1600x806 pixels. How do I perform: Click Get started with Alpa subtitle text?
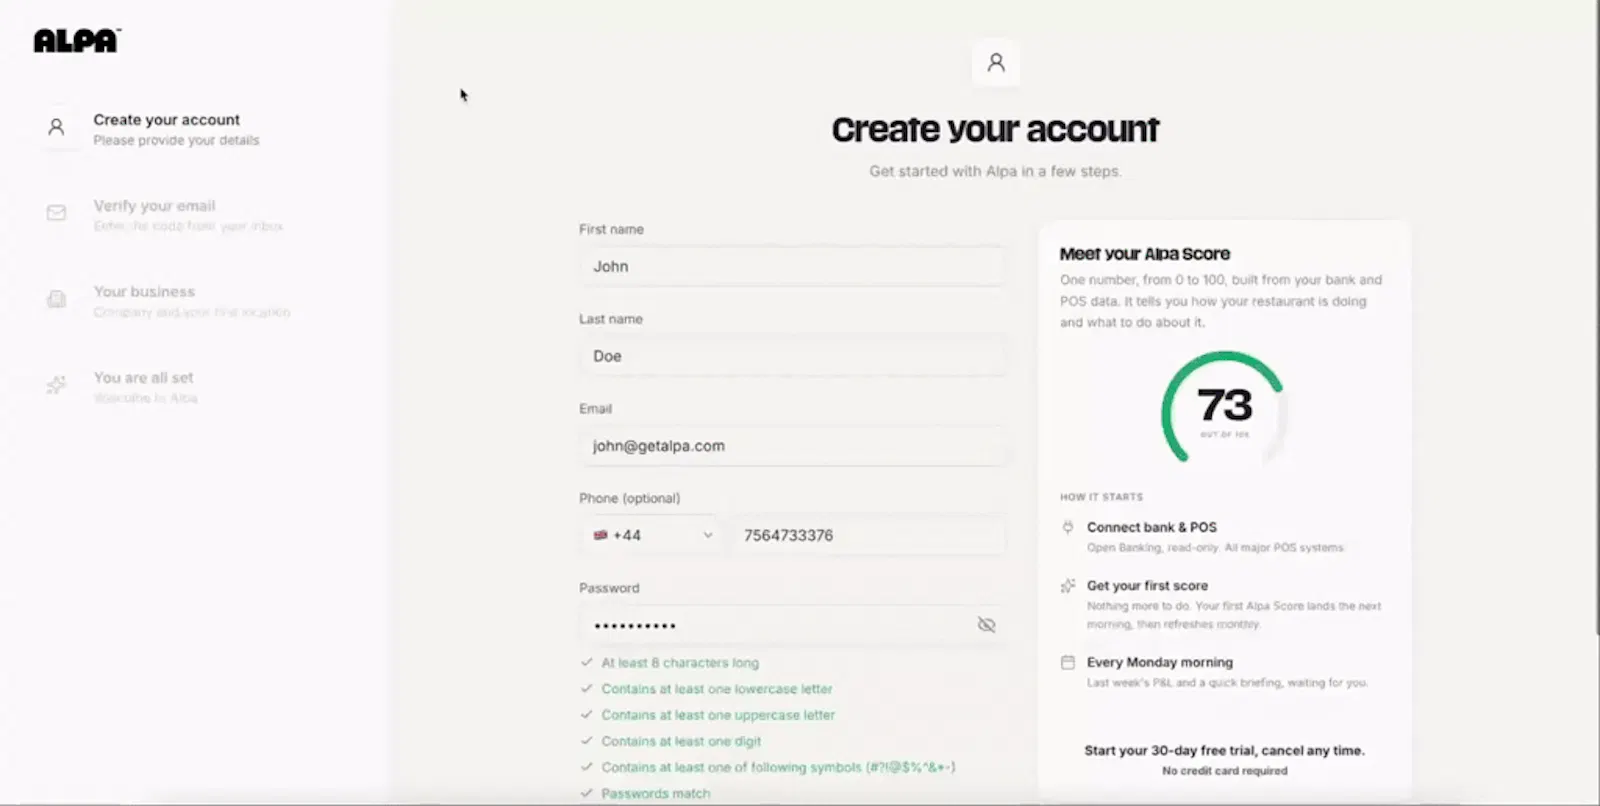pos(995,171)
